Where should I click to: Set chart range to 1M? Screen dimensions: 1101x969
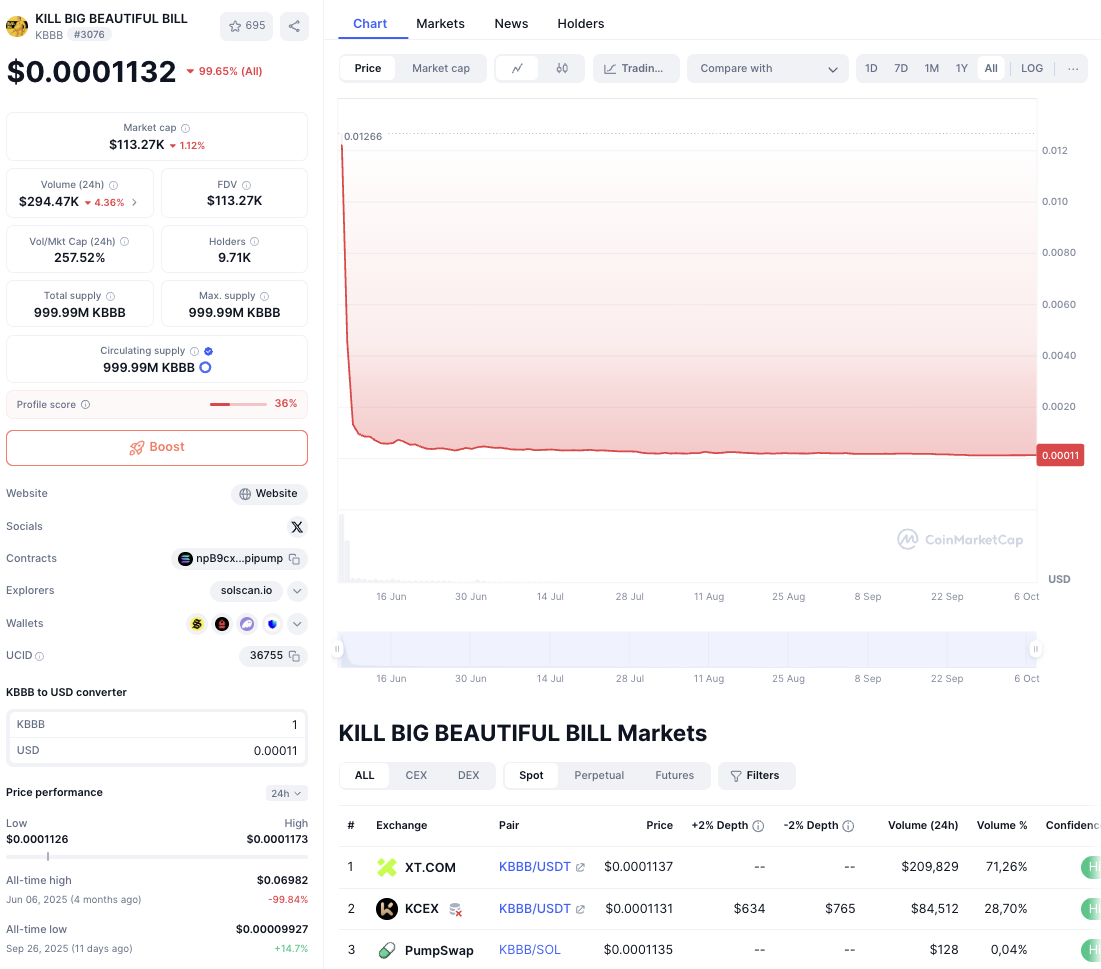pyautogui.click(x=932, y=68)
